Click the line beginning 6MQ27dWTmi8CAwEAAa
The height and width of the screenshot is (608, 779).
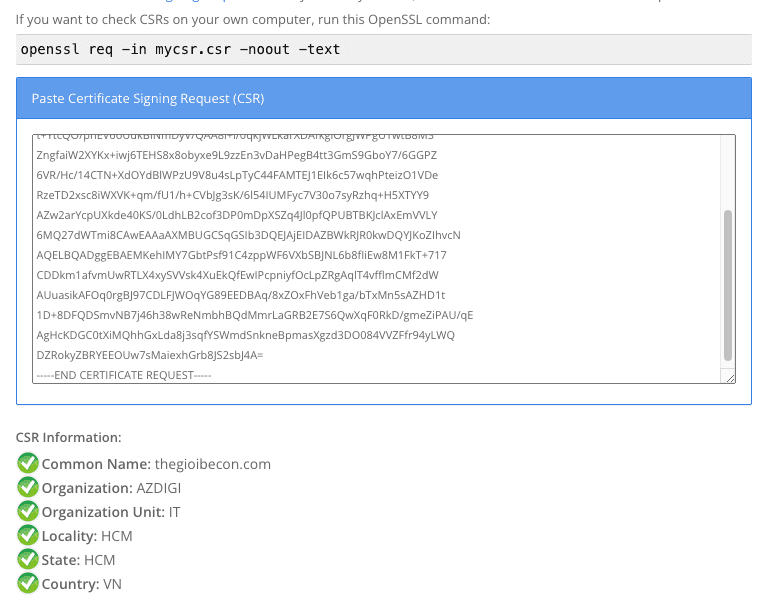[x=248, y=235]
